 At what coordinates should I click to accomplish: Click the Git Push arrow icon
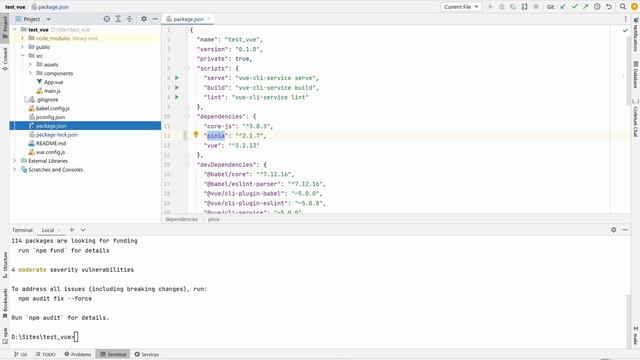[x=585, y=7]
